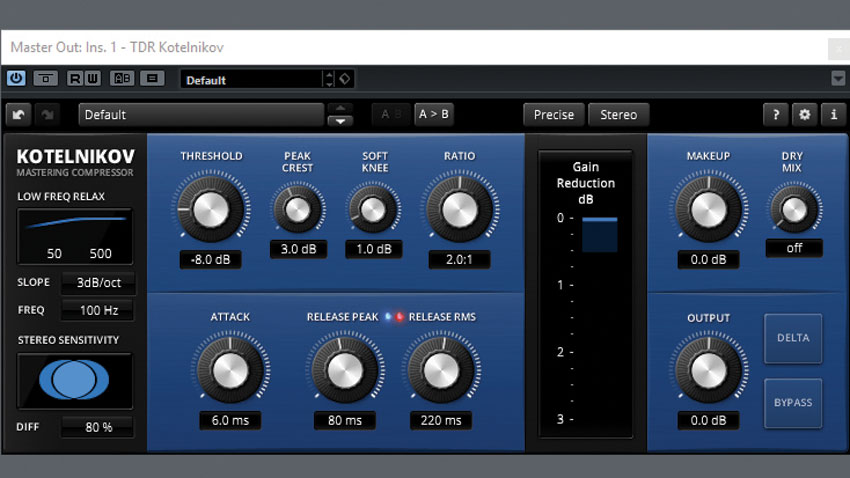Click the Attack 6.0 ms value field
Viewport: 850px width, 478px height.
click(x=230, y=421)
